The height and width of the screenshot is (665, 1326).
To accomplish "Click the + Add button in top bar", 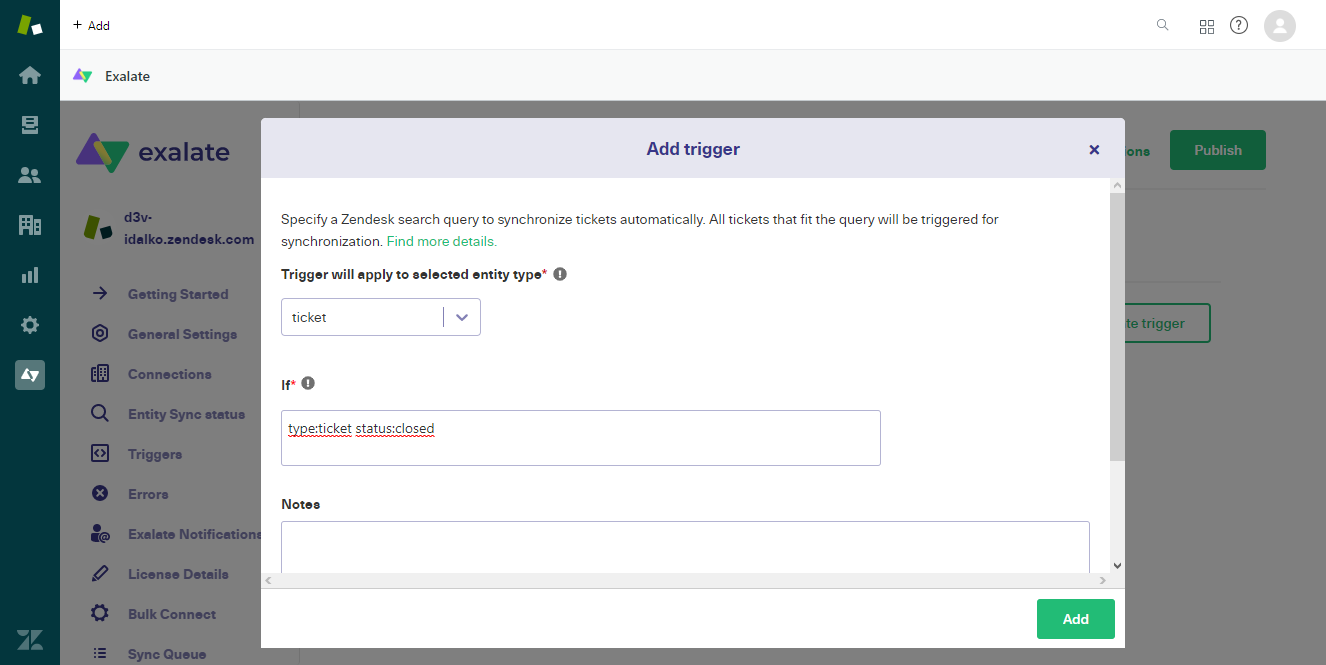I will click(92, 25).
